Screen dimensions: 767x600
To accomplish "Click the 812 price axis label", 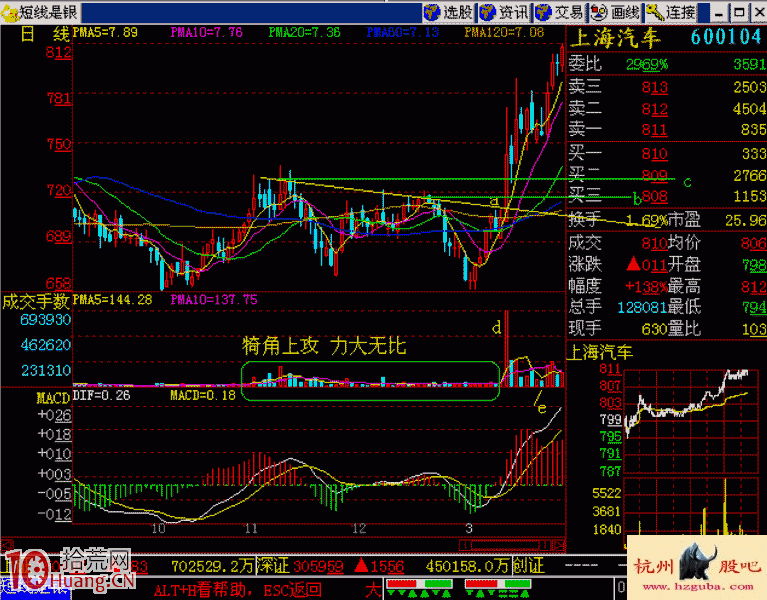I will click(x=58, y=52).
